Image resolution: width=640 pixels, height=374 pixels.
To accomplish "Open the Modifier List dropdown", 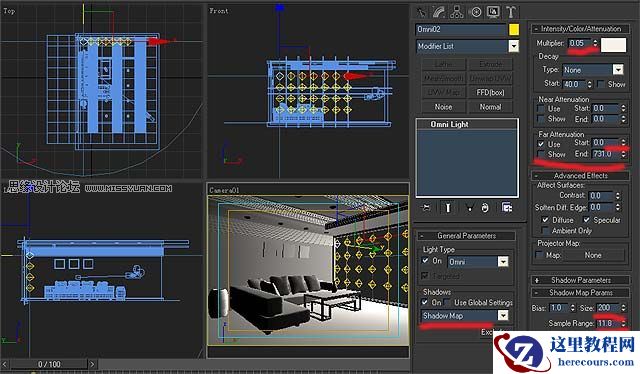I will pyautogui.click(x=513, y=46).
